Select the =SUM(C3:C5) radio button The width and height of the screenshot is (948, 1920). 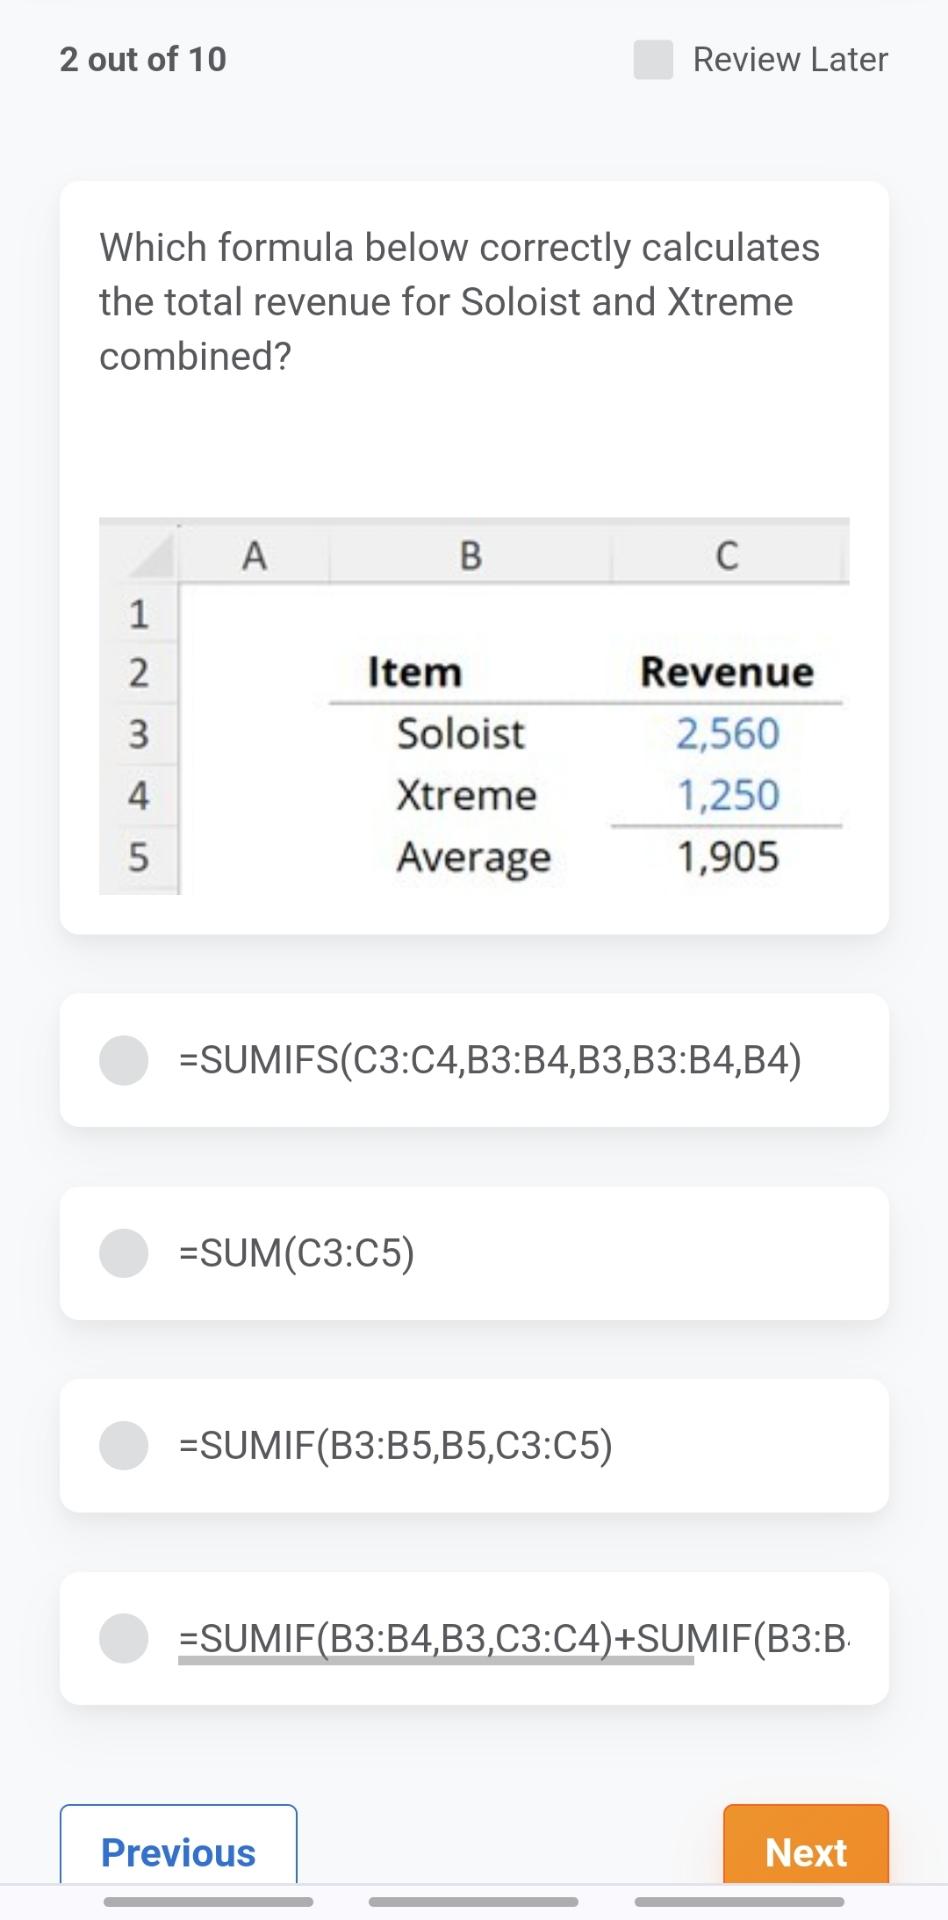tap(124, 1253)
